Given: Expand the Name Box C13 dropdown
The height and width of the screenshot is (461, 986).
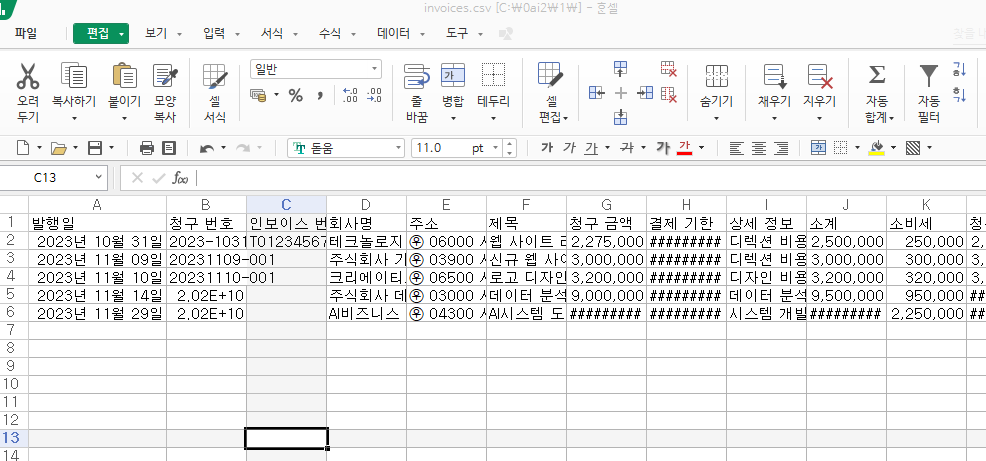Looking at the screenshot, I should point(98,178).
